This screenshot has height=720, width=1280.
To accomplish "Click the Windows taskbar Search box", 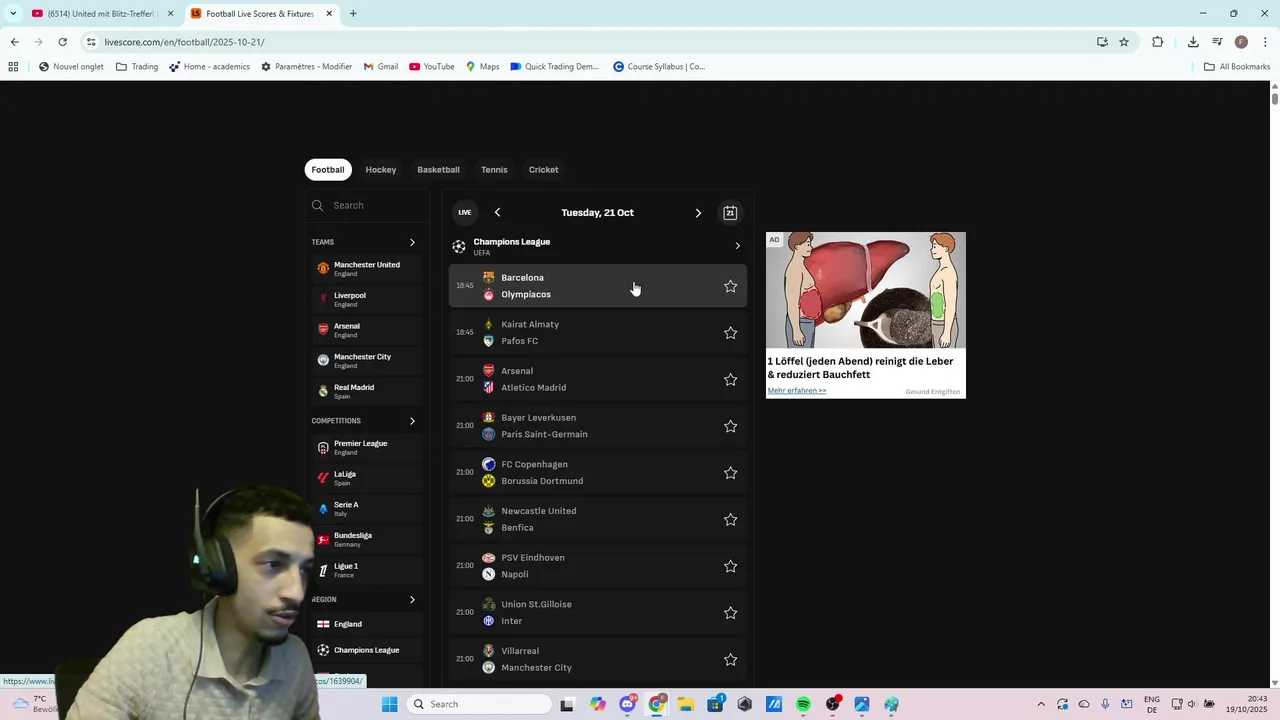I will pos(481,704).
